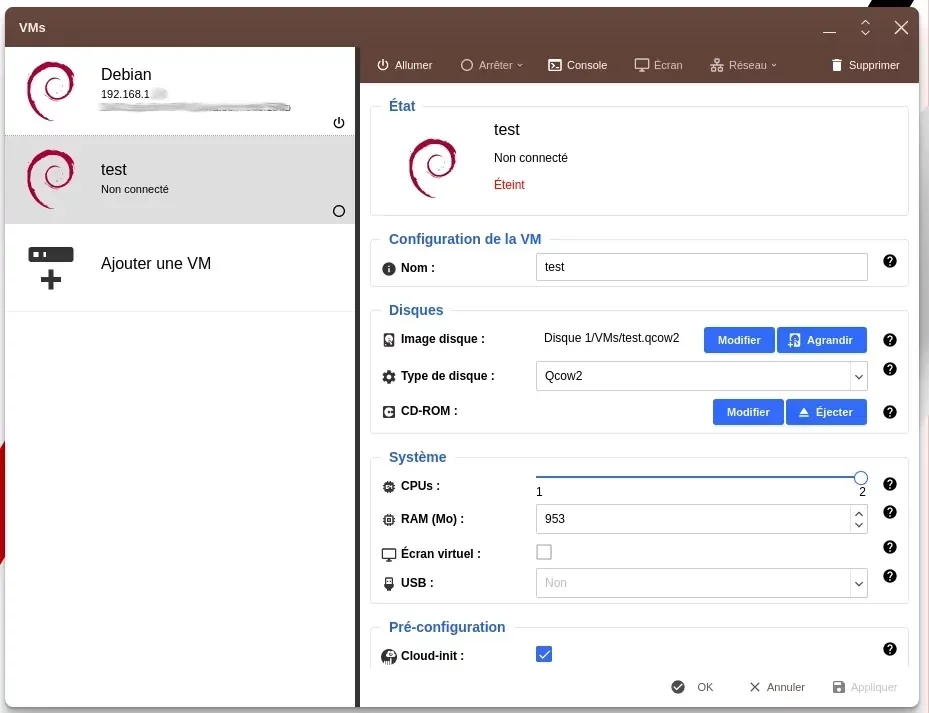Click into the RAM (Mo) field

[693, 519]
